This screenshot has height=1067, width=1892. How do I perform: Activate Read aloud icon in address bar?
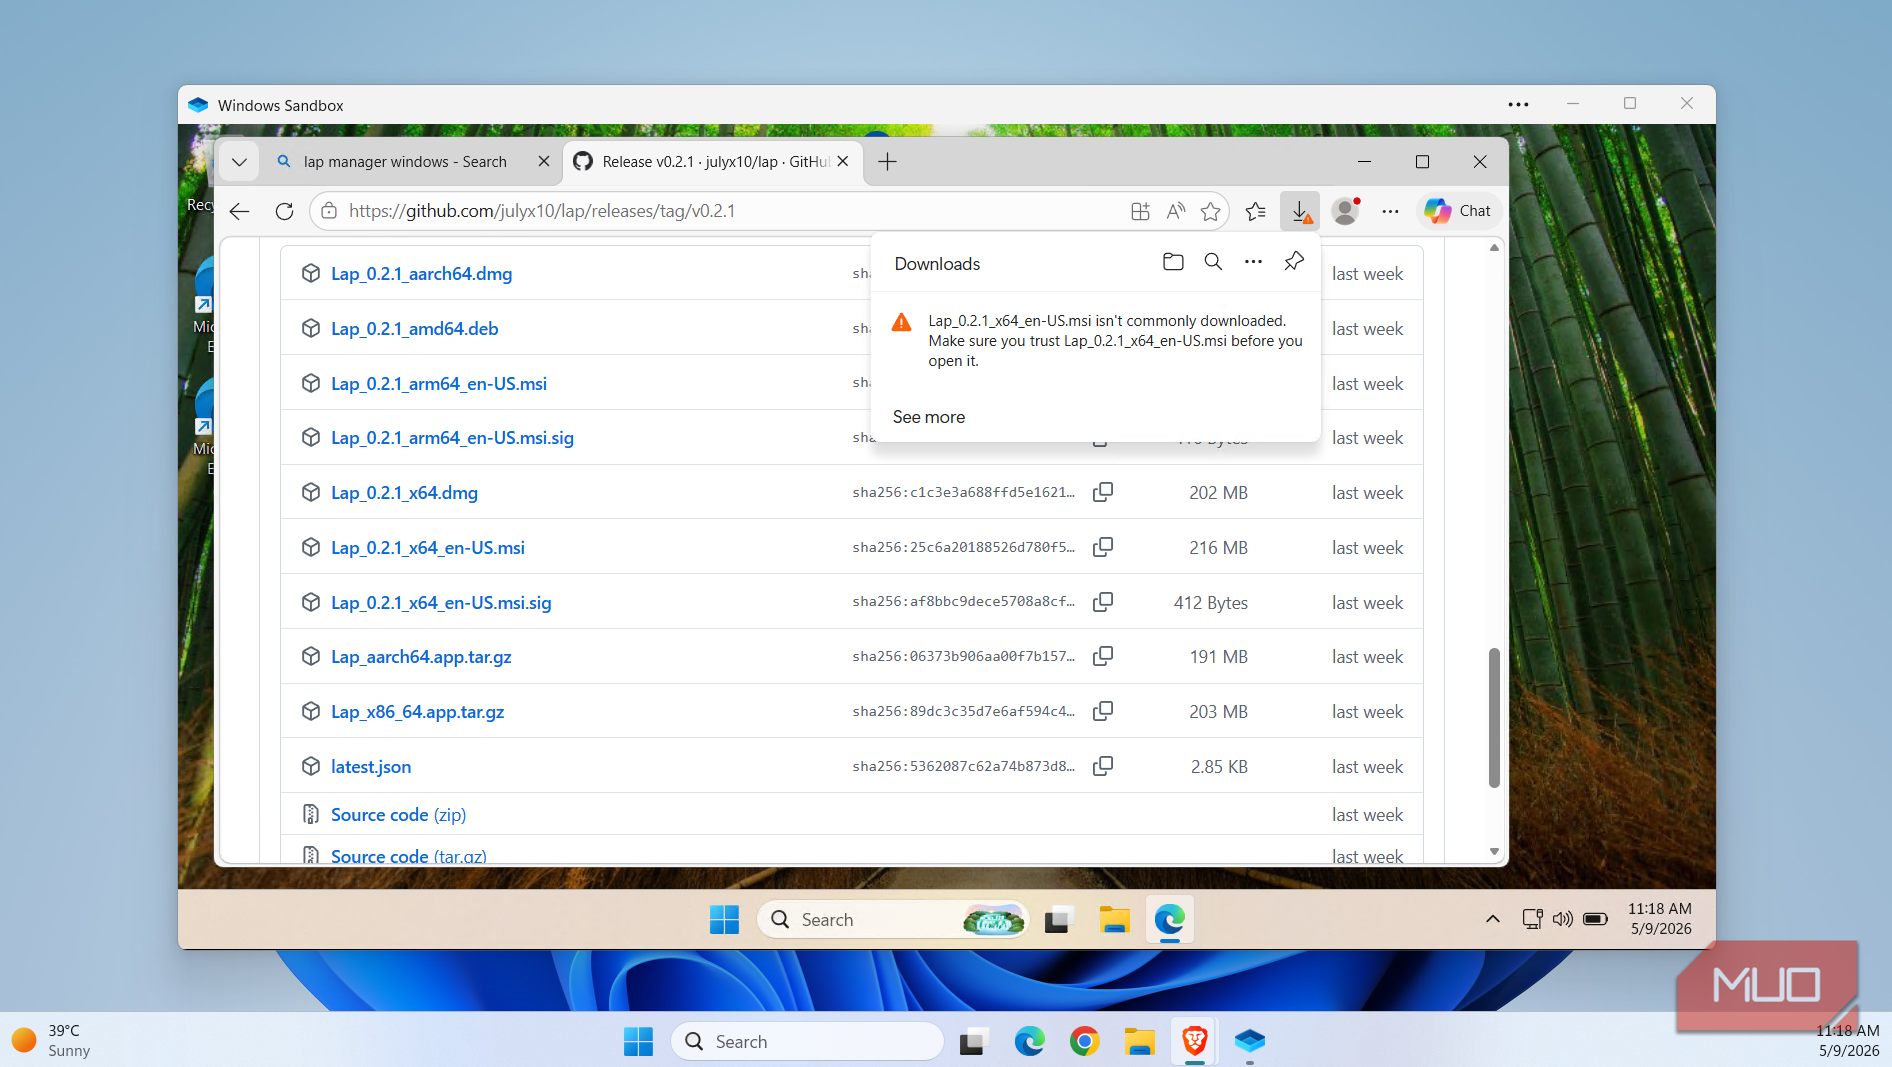pos(1176,211)
